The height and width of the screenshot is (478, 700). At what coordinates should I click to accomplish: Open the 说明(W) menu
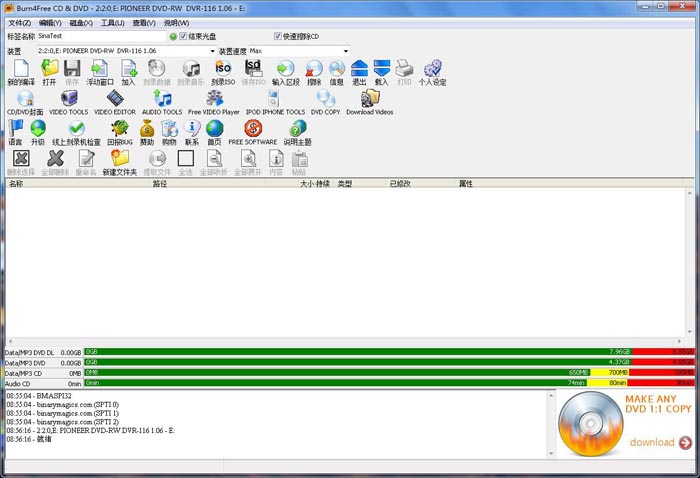pos(176,23)
